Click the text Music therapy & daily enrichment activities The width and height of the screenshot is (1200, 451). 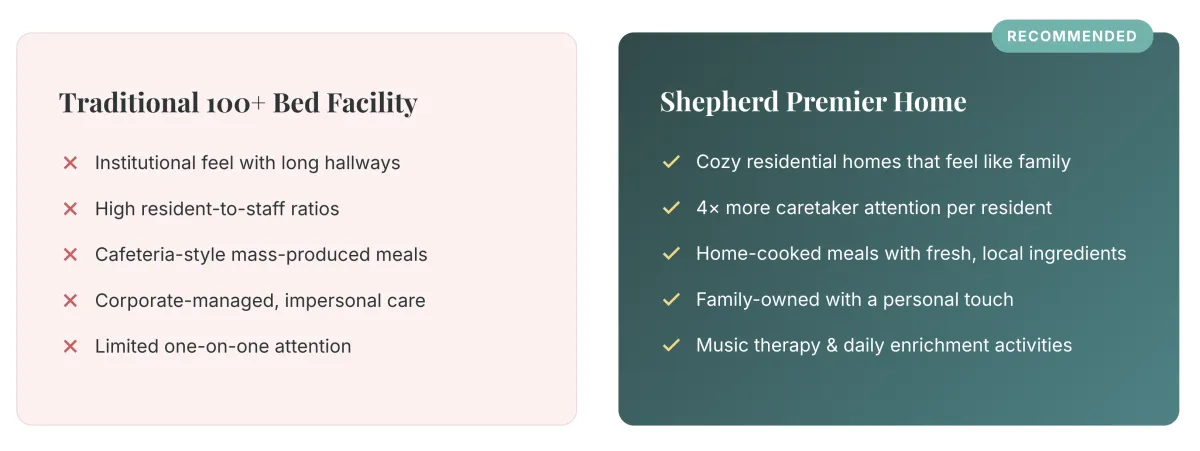pos(884,346)
